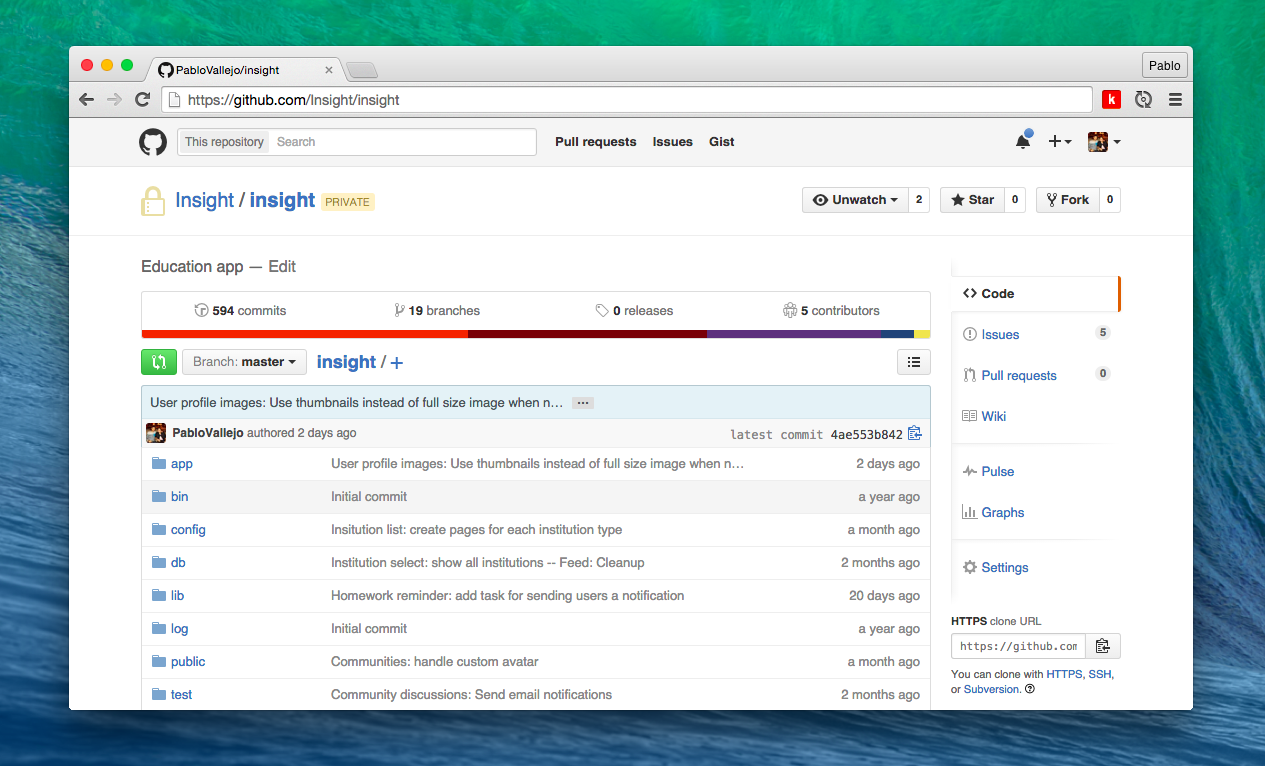Click the browser forward arrow

coord(114,99)
